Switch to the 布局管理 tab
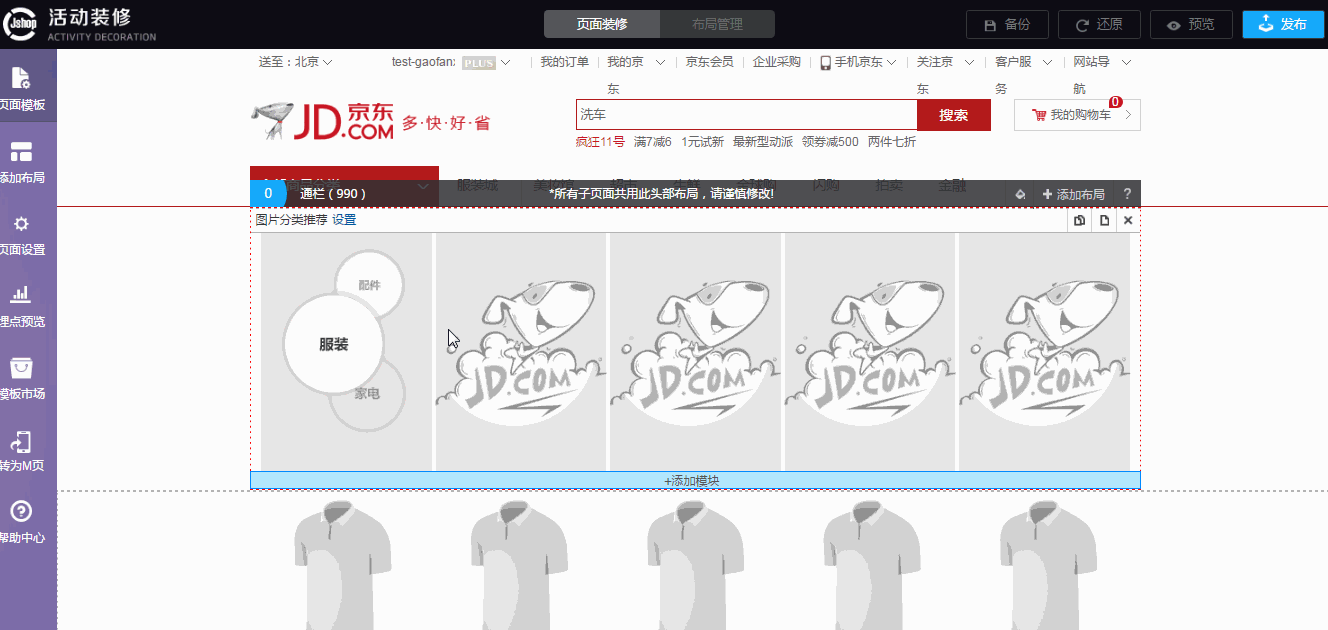The image size is (1328, 630). click(717, 24)
